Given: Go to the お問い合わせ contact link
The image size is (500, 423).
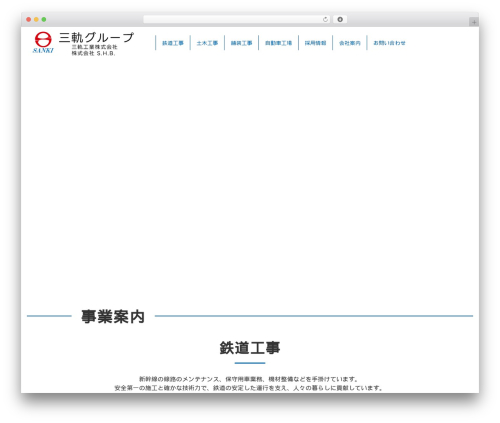Looking at the screenshot, I should click(389, 43).
